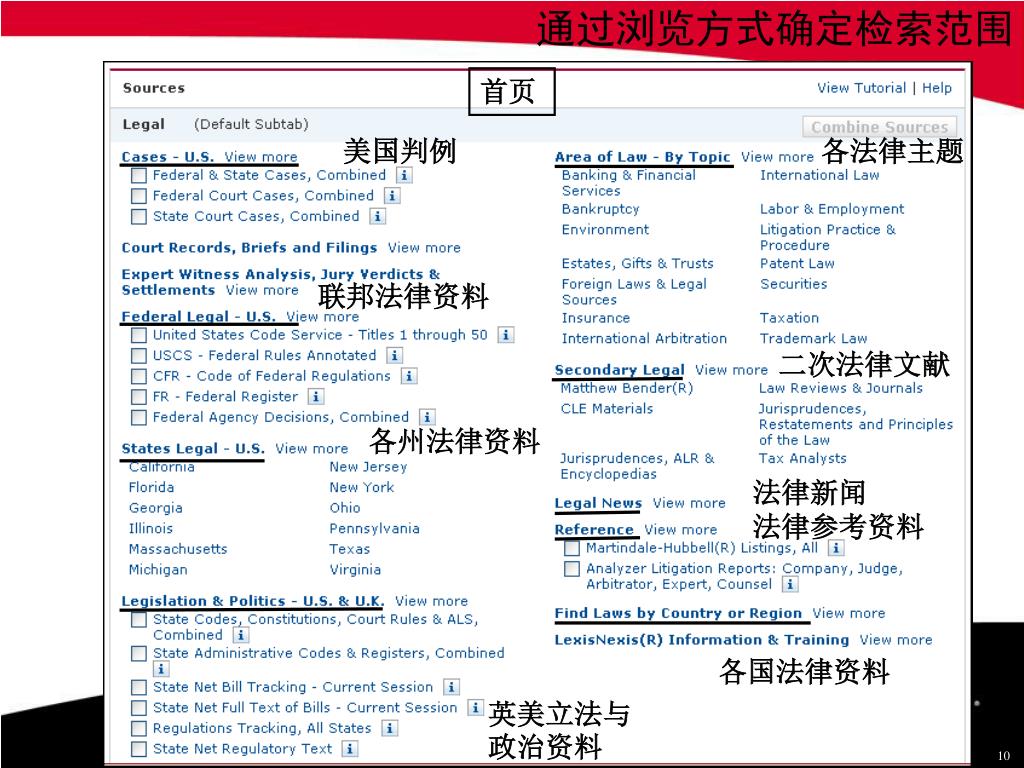Open Law Reviews & Journals

tap(840, 388)
